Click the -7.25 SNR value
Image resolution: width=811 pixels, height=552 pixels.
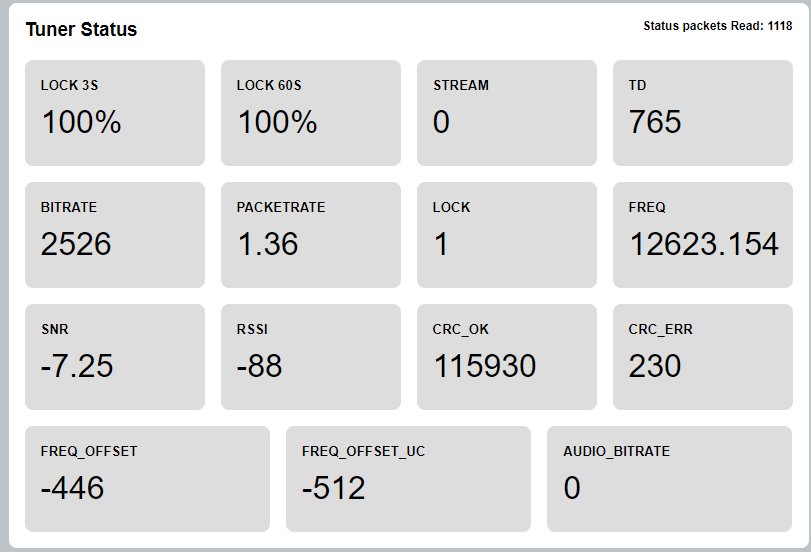[x=77, y=366]
